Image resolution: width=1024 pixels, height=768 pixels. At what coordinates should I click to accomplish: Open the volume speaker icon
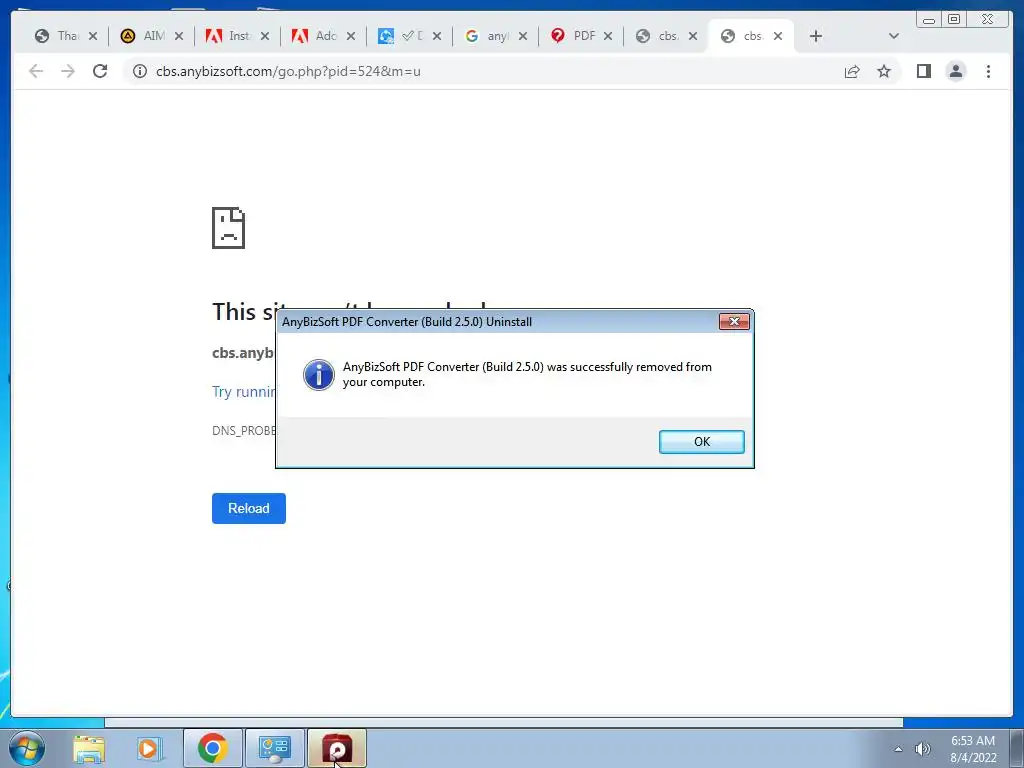(923, 749)
